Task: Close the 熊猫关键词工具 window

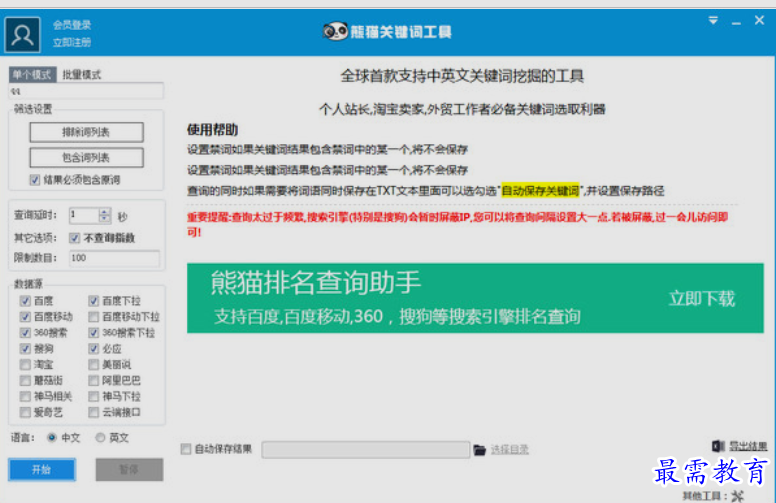Action: [759, 20]
